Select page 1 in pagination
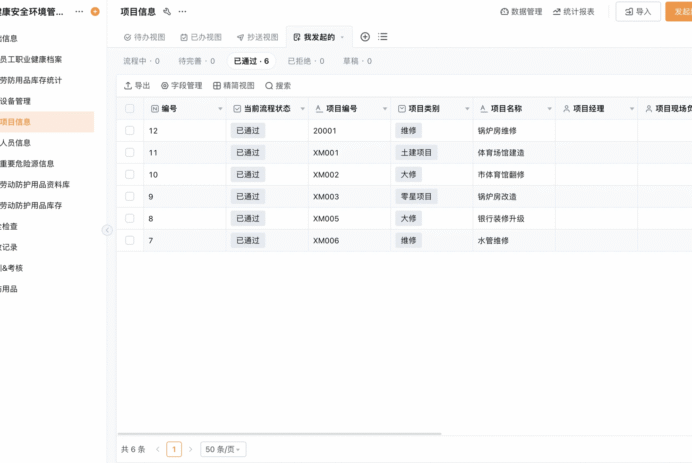The width and height of the screenshot is (692, 463). coord(174,449)
